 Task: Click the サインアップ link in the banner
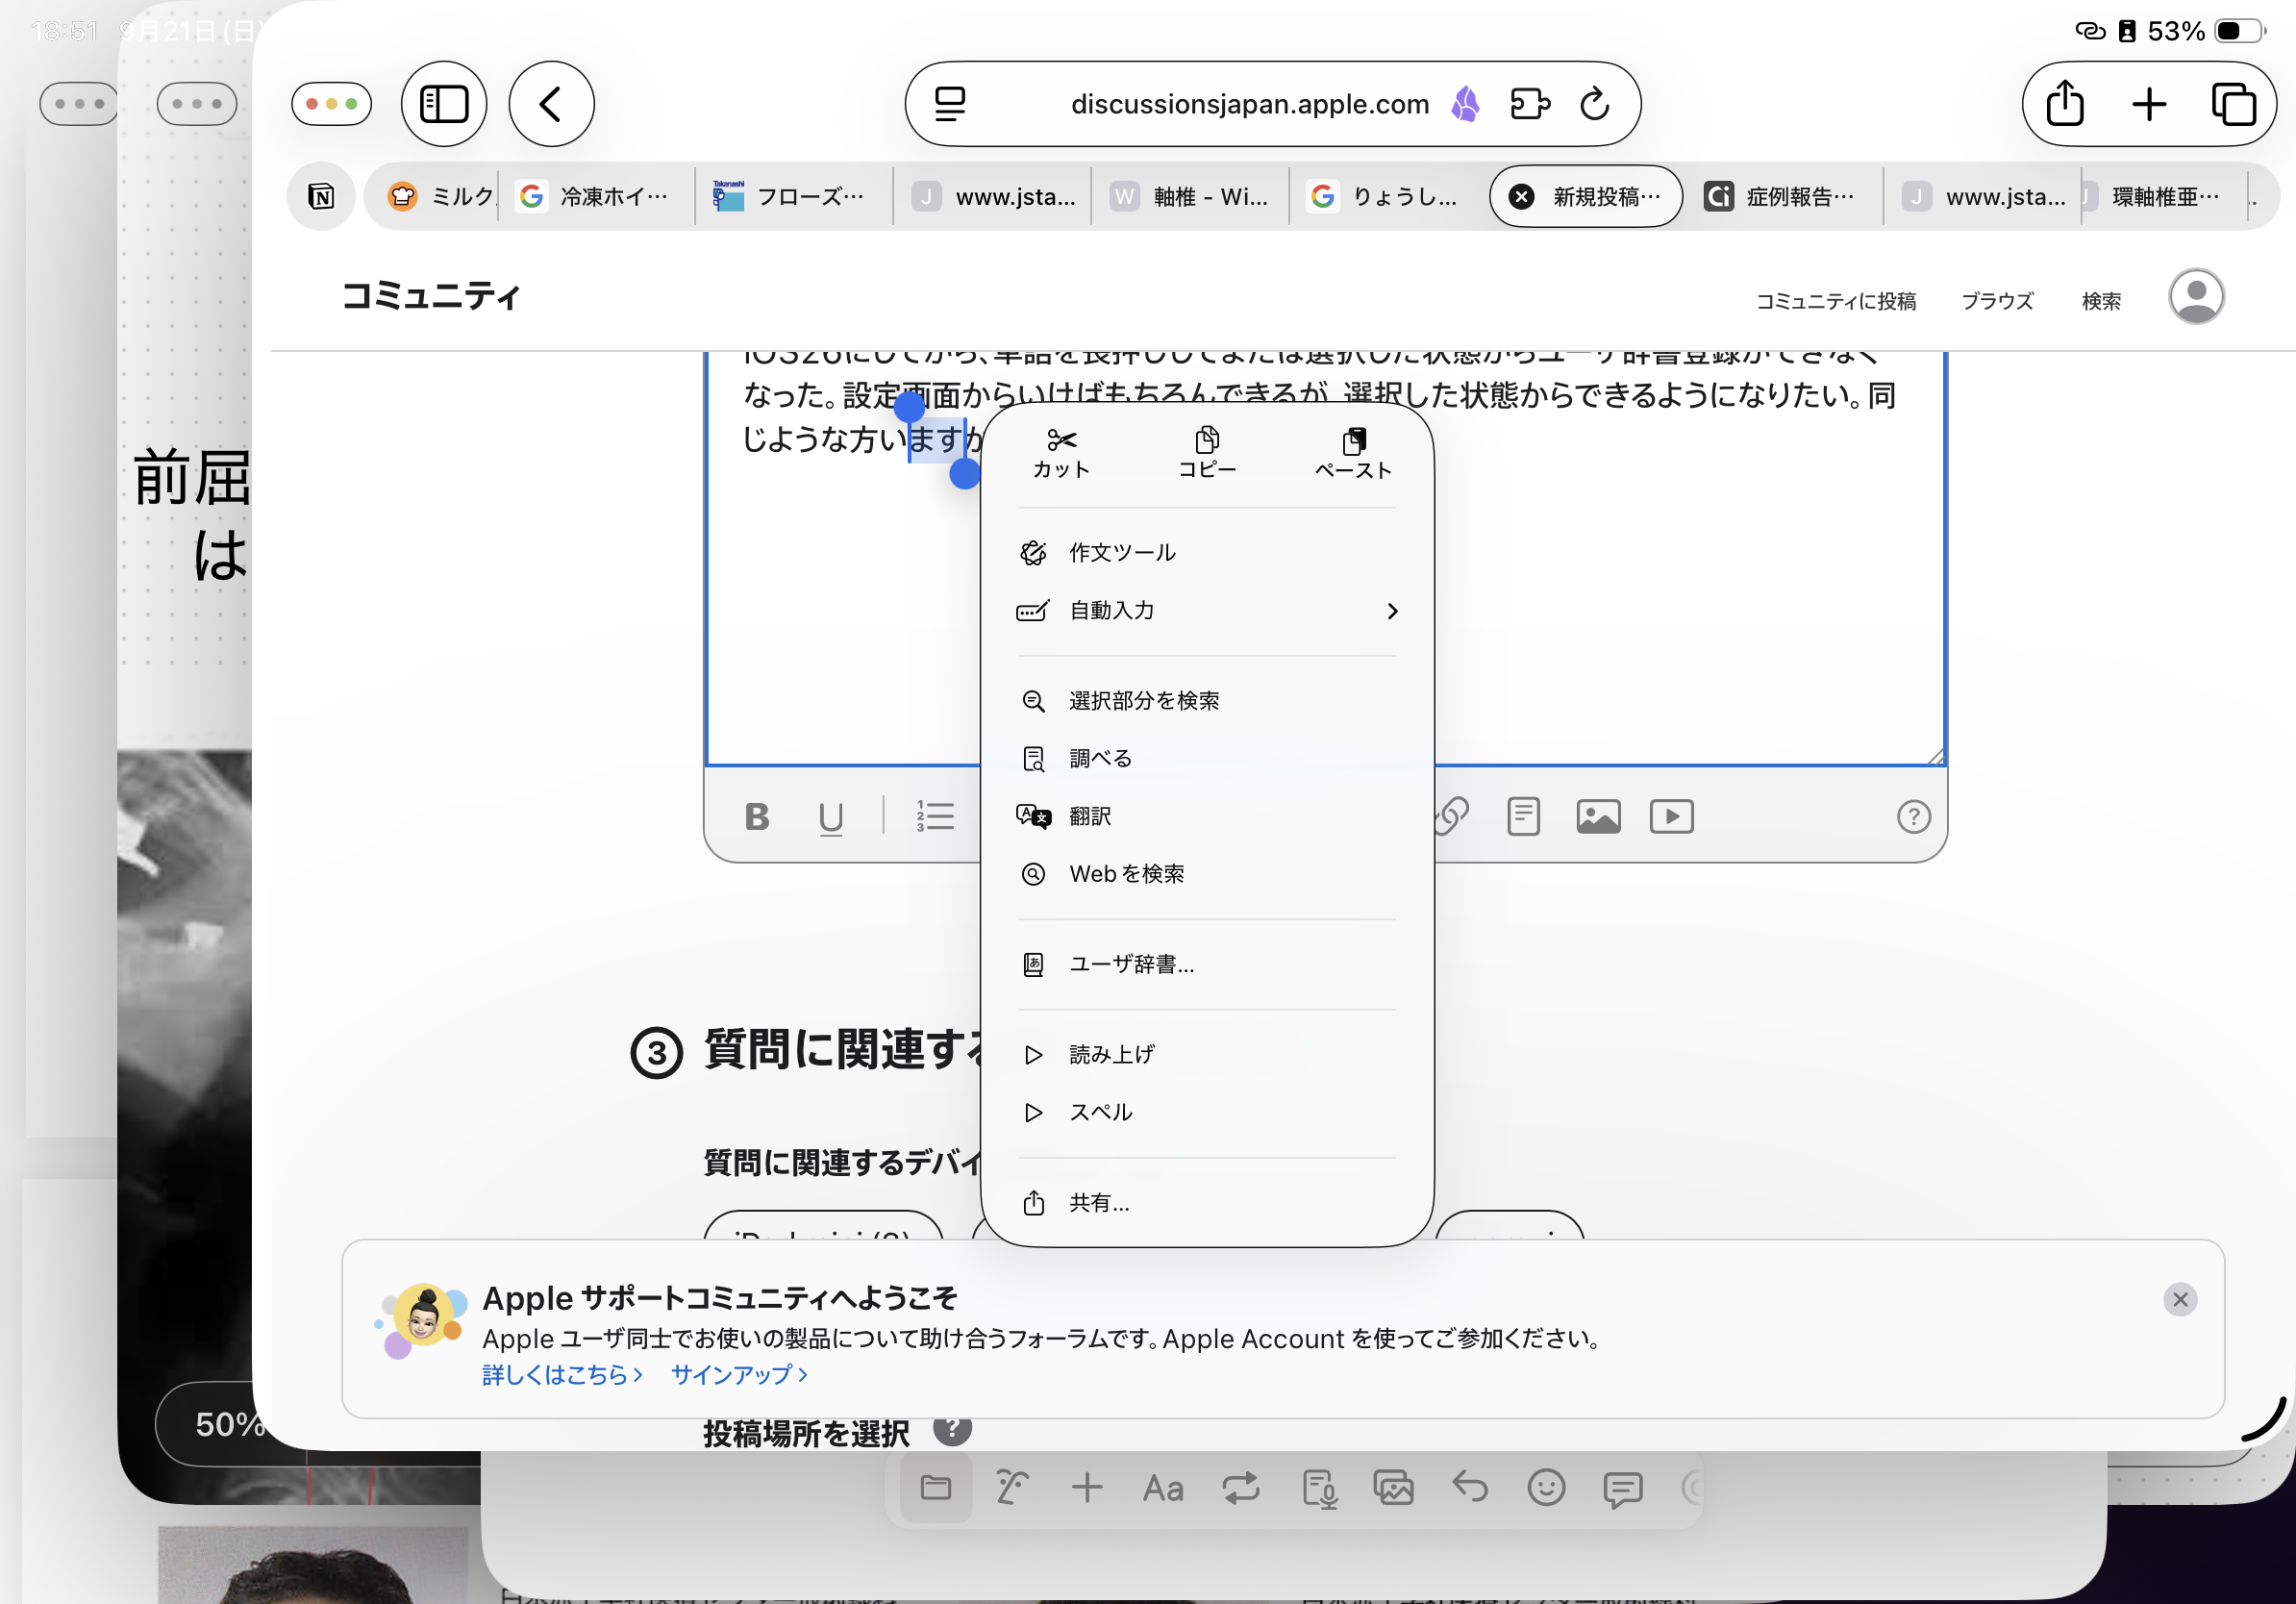click(738, 1375)
